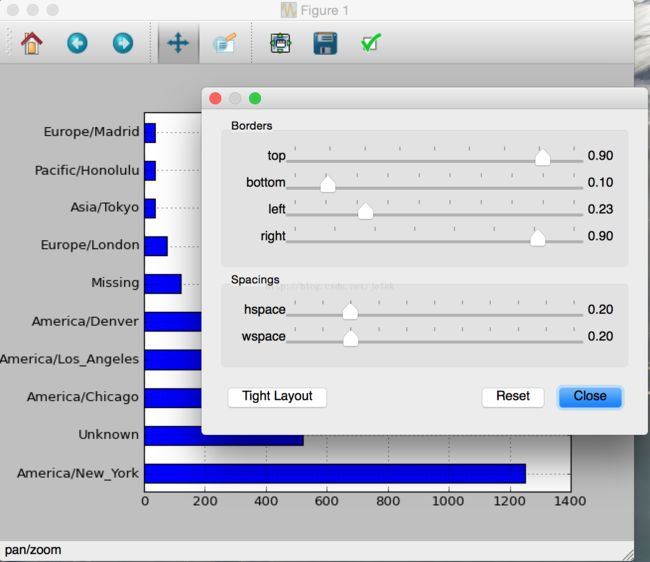Click the Home reset view icon
The image size is (650, 562).
(x=31, y=44)
